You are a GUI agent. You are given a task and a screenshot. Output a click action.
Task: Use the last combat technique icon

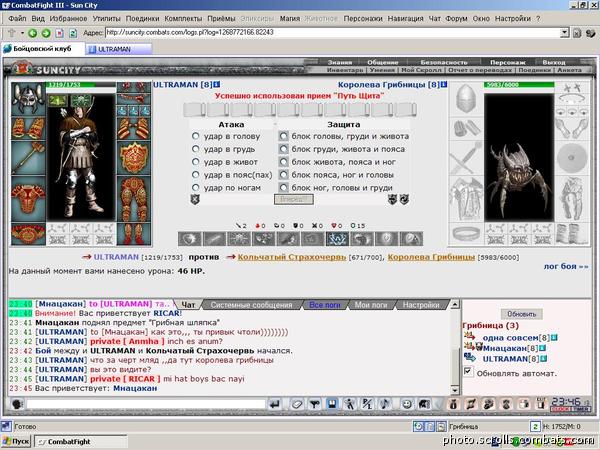(411, 239)
